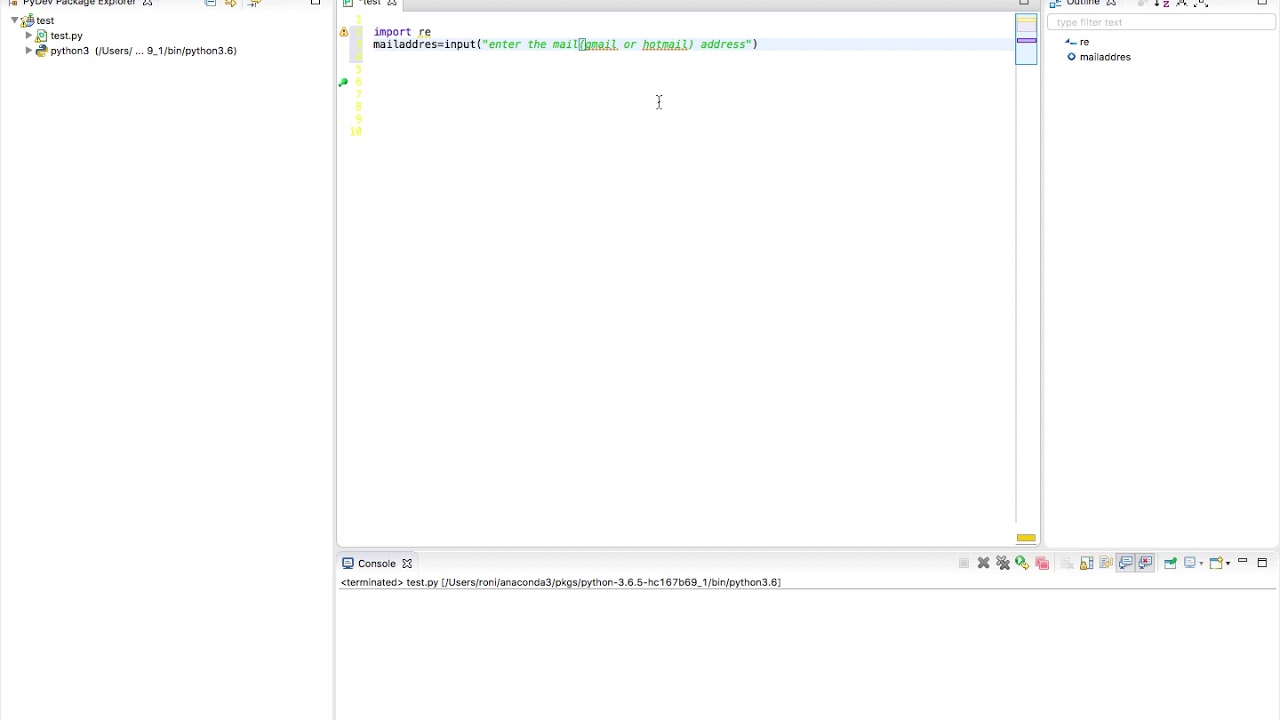Click the yellow warning marker on the overview ruler

pos(1026,538)
